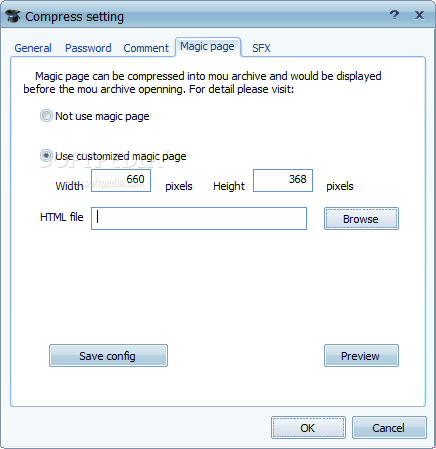Click the Save config button
The width and height of the screenshot is (436, 449).
click(x=108, y=356)
